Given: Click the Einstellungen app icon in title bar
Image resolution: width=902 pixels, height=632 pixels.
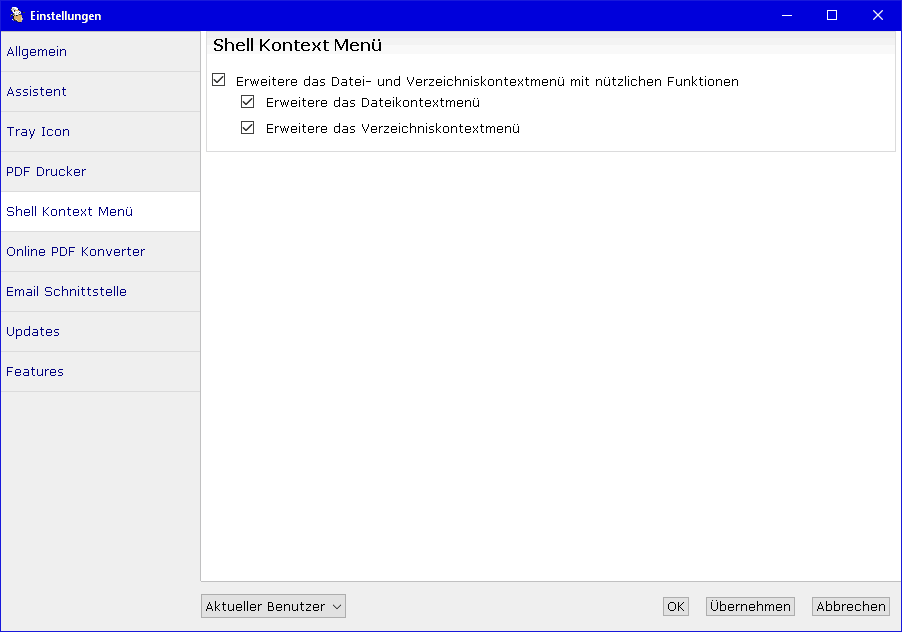Looking at the screenshot, I should (x=16, y=15).
